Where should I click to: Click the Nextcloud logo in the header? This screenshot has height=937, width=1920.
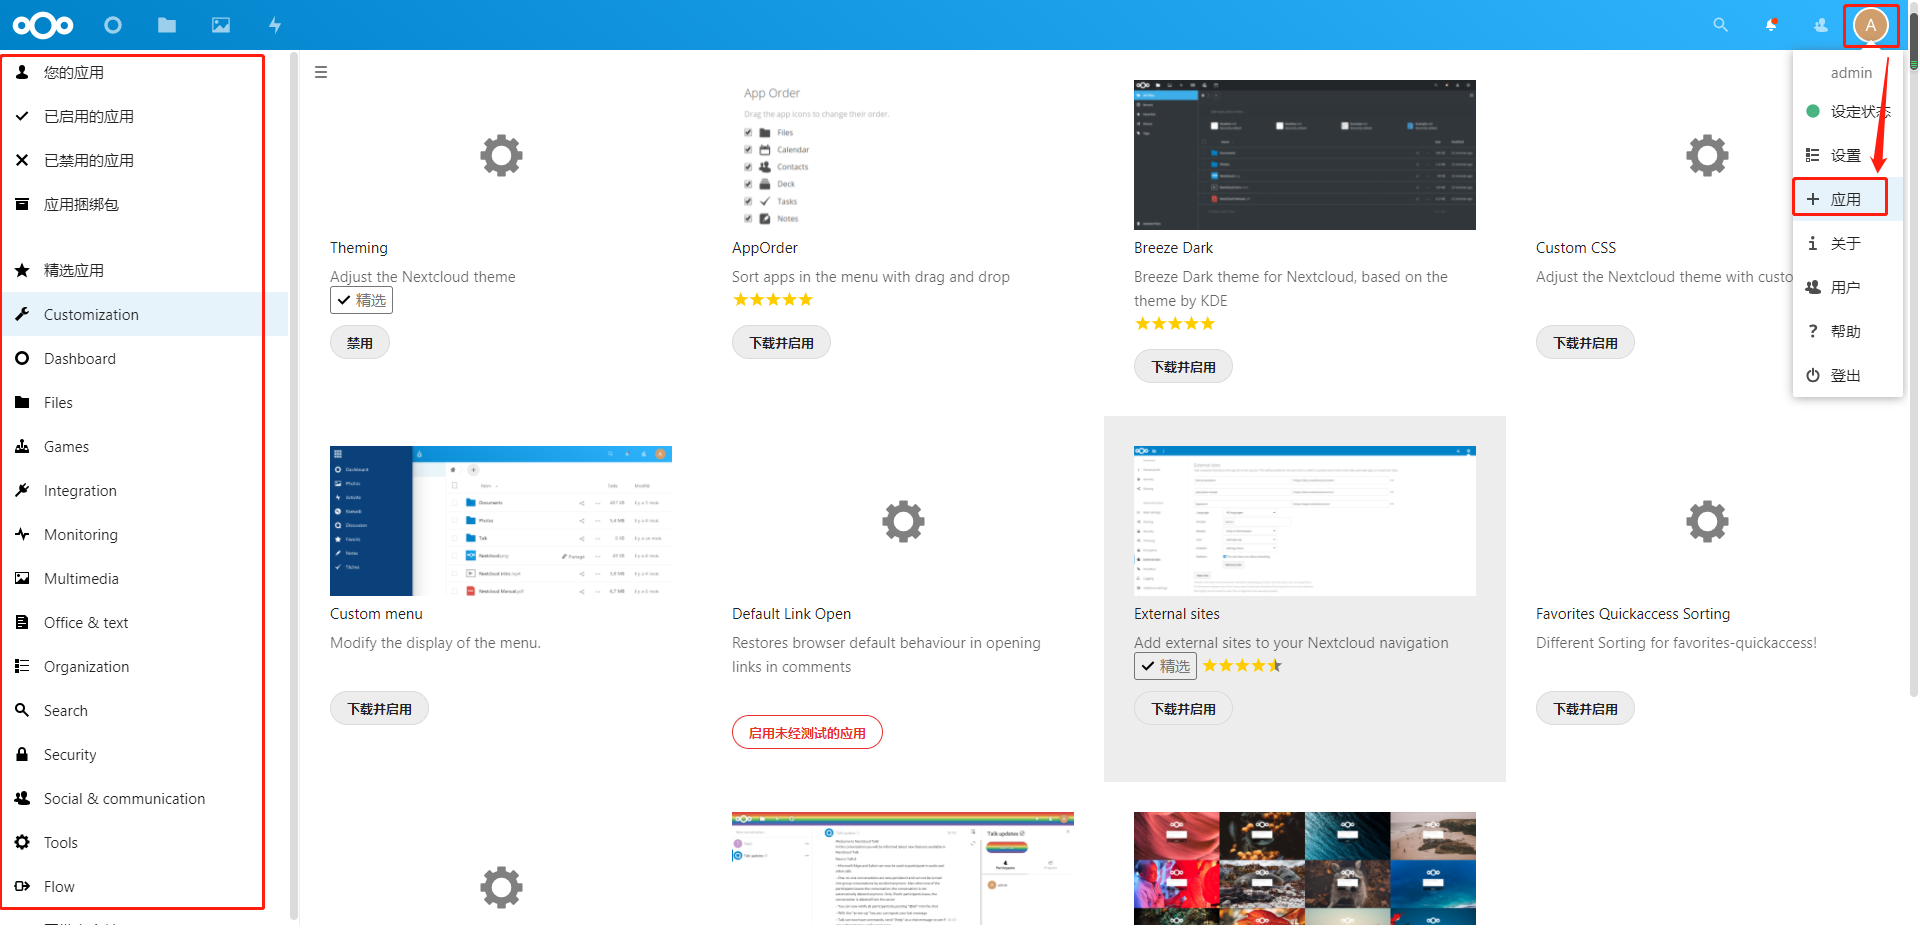[x=43, y=25]
